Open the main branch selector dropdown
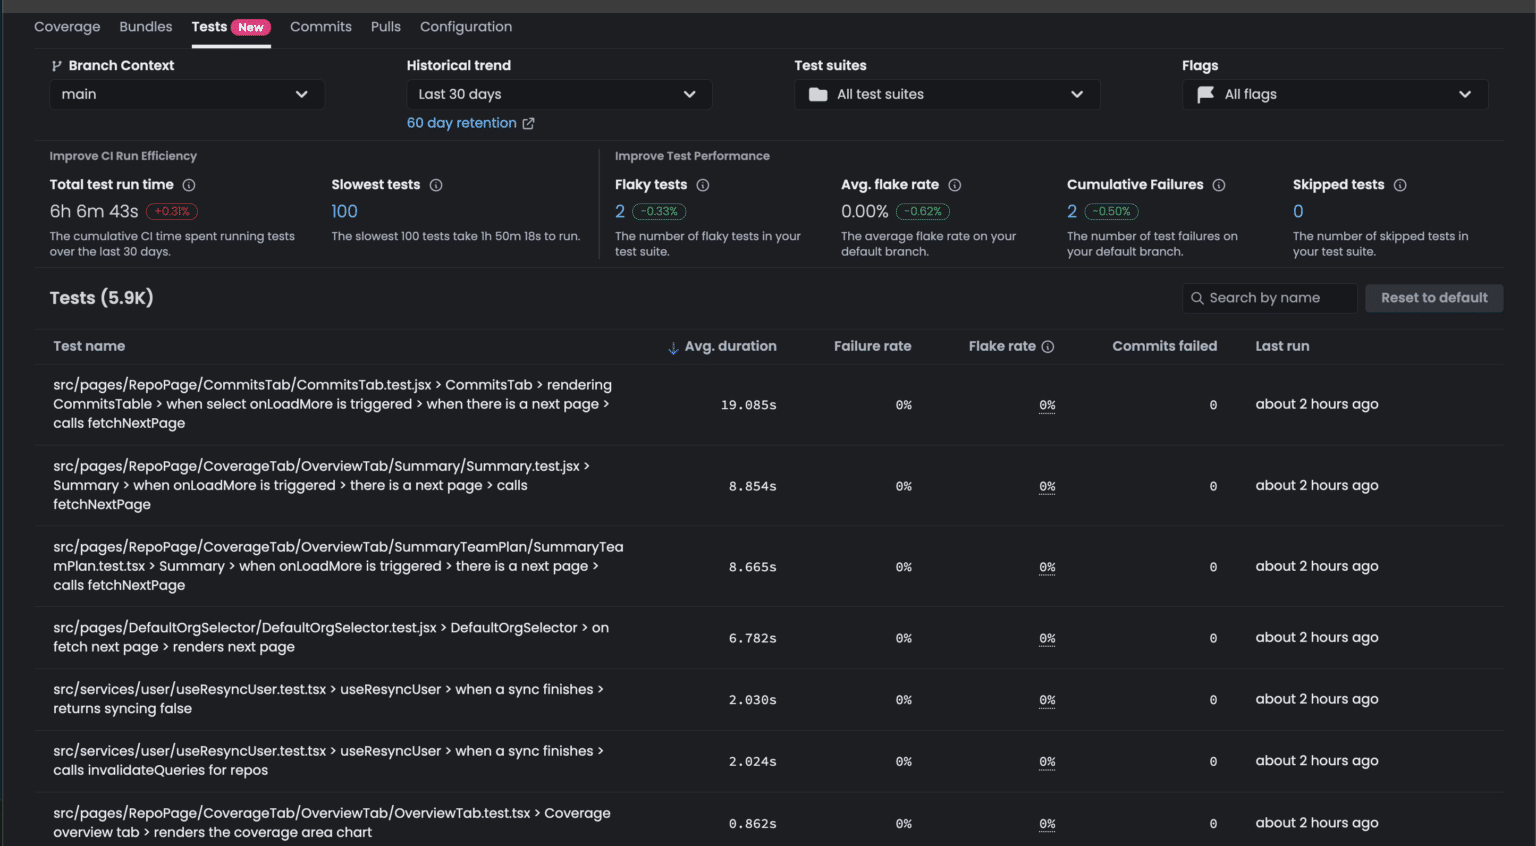 point(186,94)
